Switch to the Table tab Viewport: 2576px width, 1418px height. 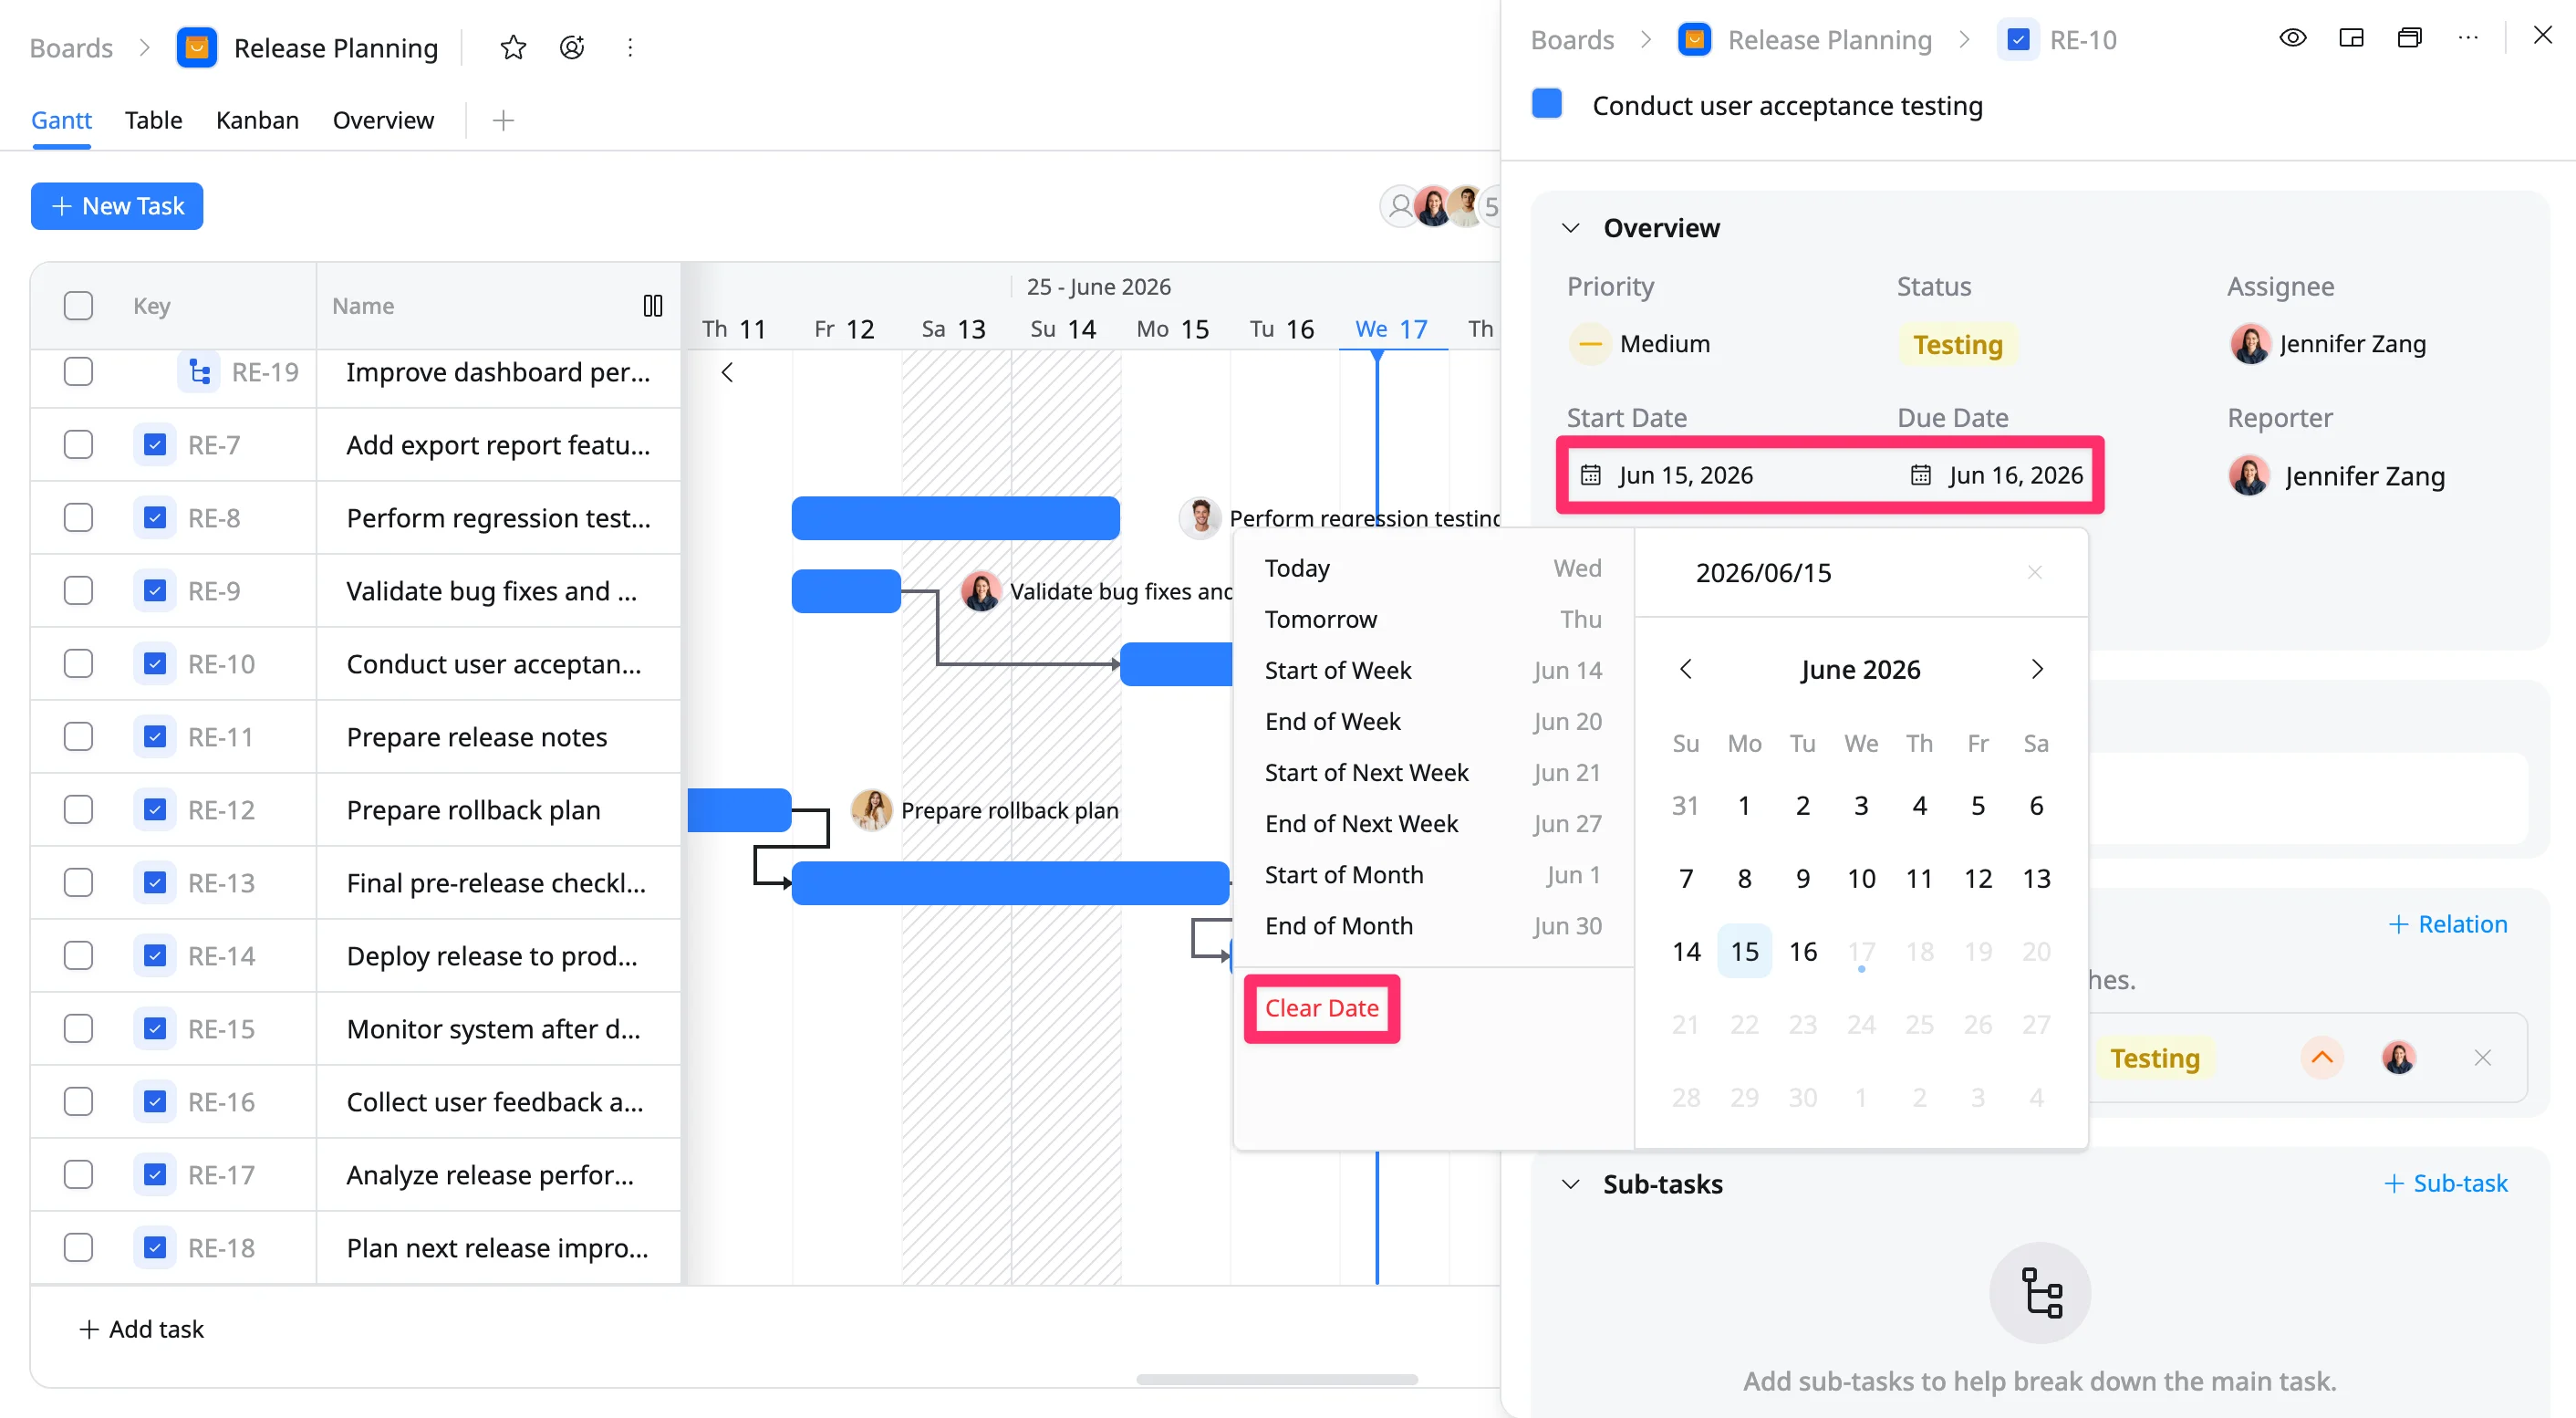153,120
